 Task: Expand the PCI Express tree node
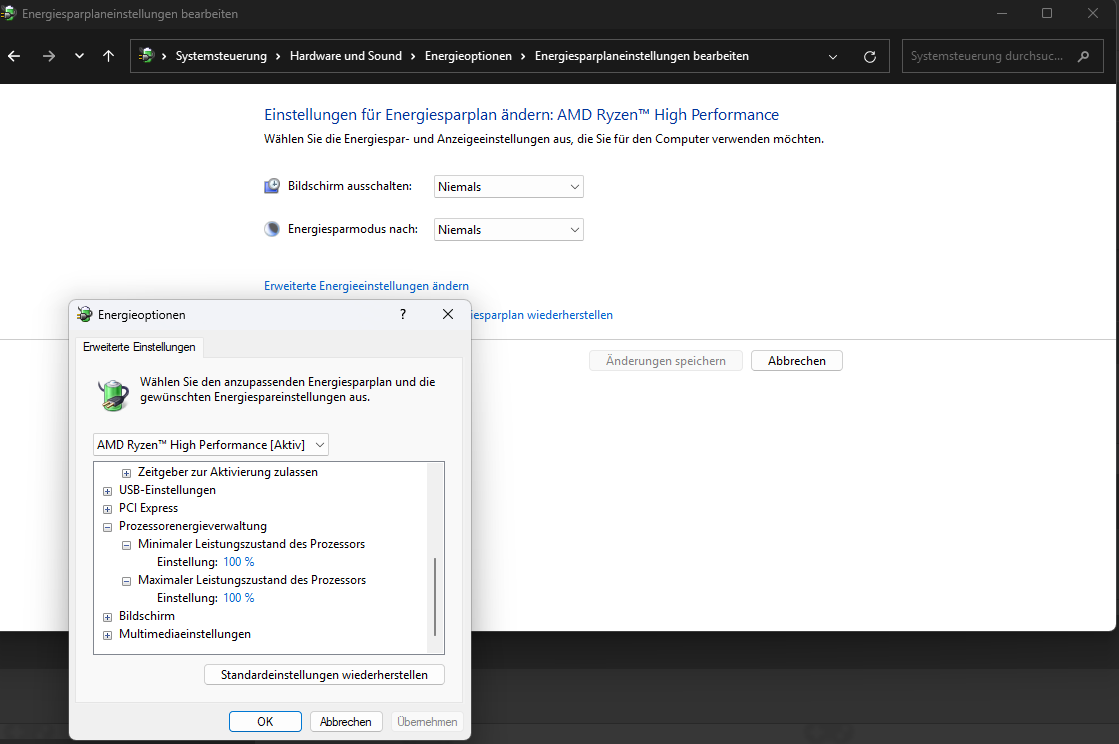click(108, 508)
